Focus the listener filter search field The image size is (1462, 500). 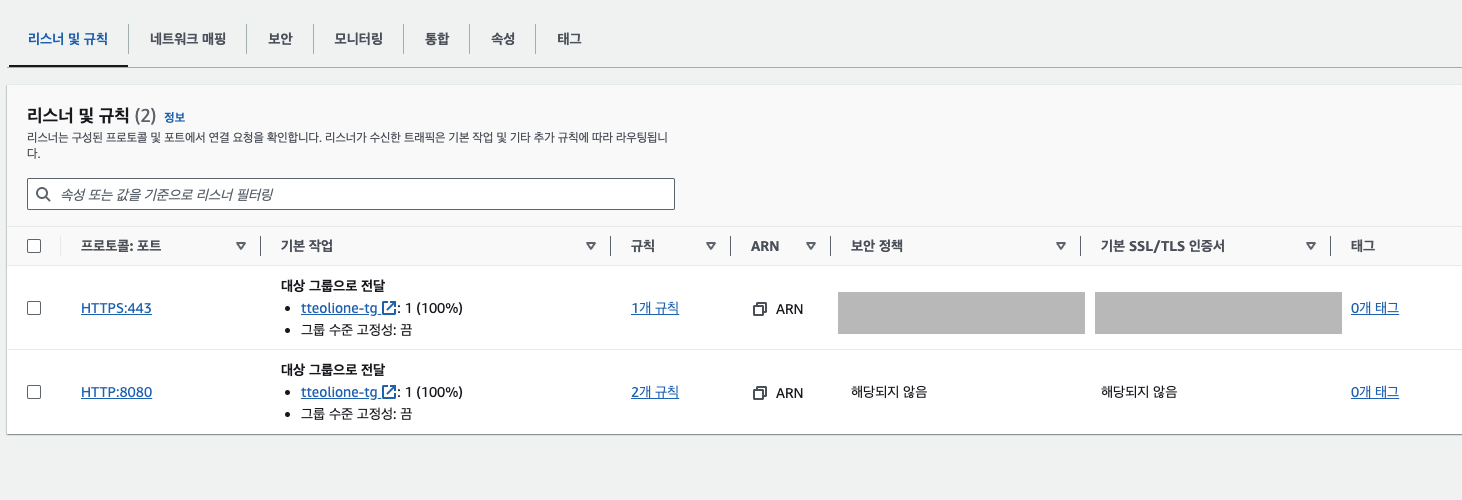(351, 194)
